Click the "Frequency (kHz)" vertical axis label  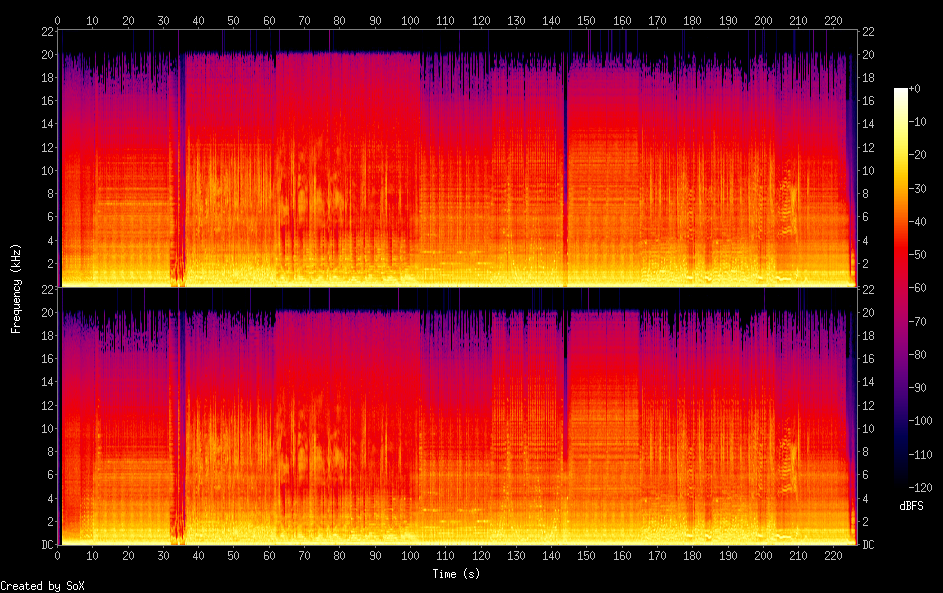pos(16,287)
